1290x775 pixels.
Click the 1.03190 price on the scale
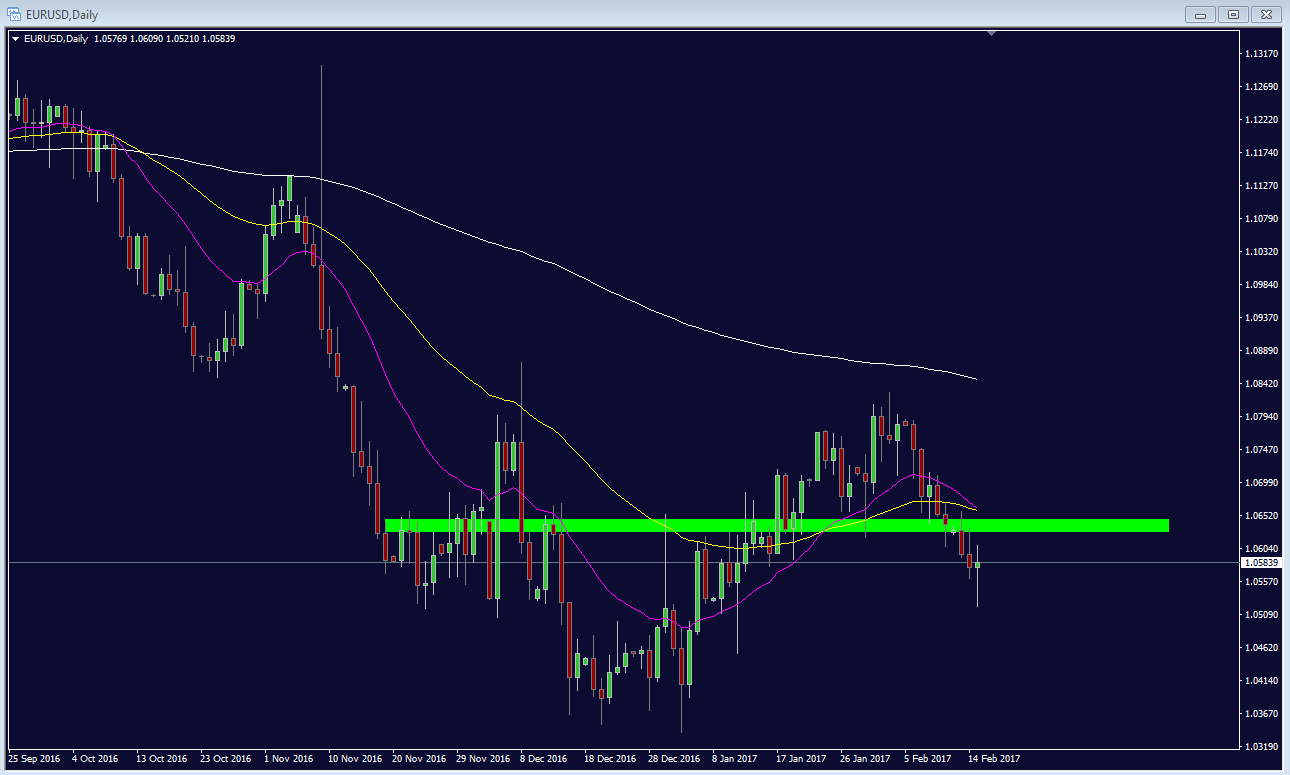click(x=1259, y=746)
